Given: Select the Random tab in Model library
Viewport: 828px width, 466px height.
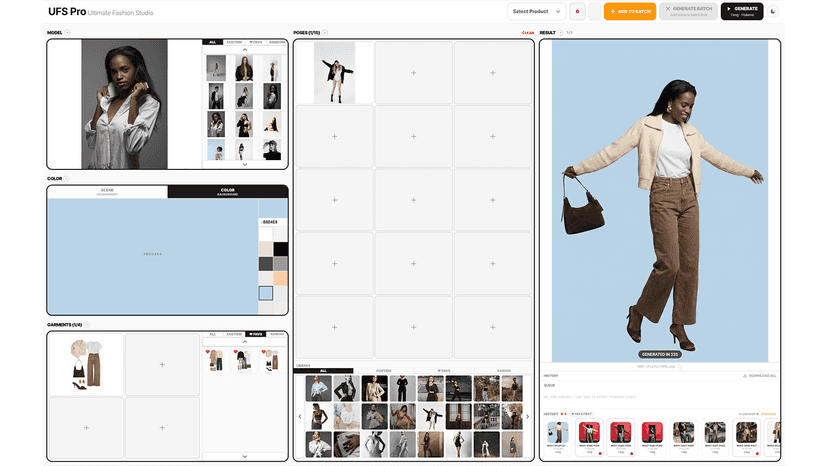Looking at the screenshot, I should coord(277,42).
